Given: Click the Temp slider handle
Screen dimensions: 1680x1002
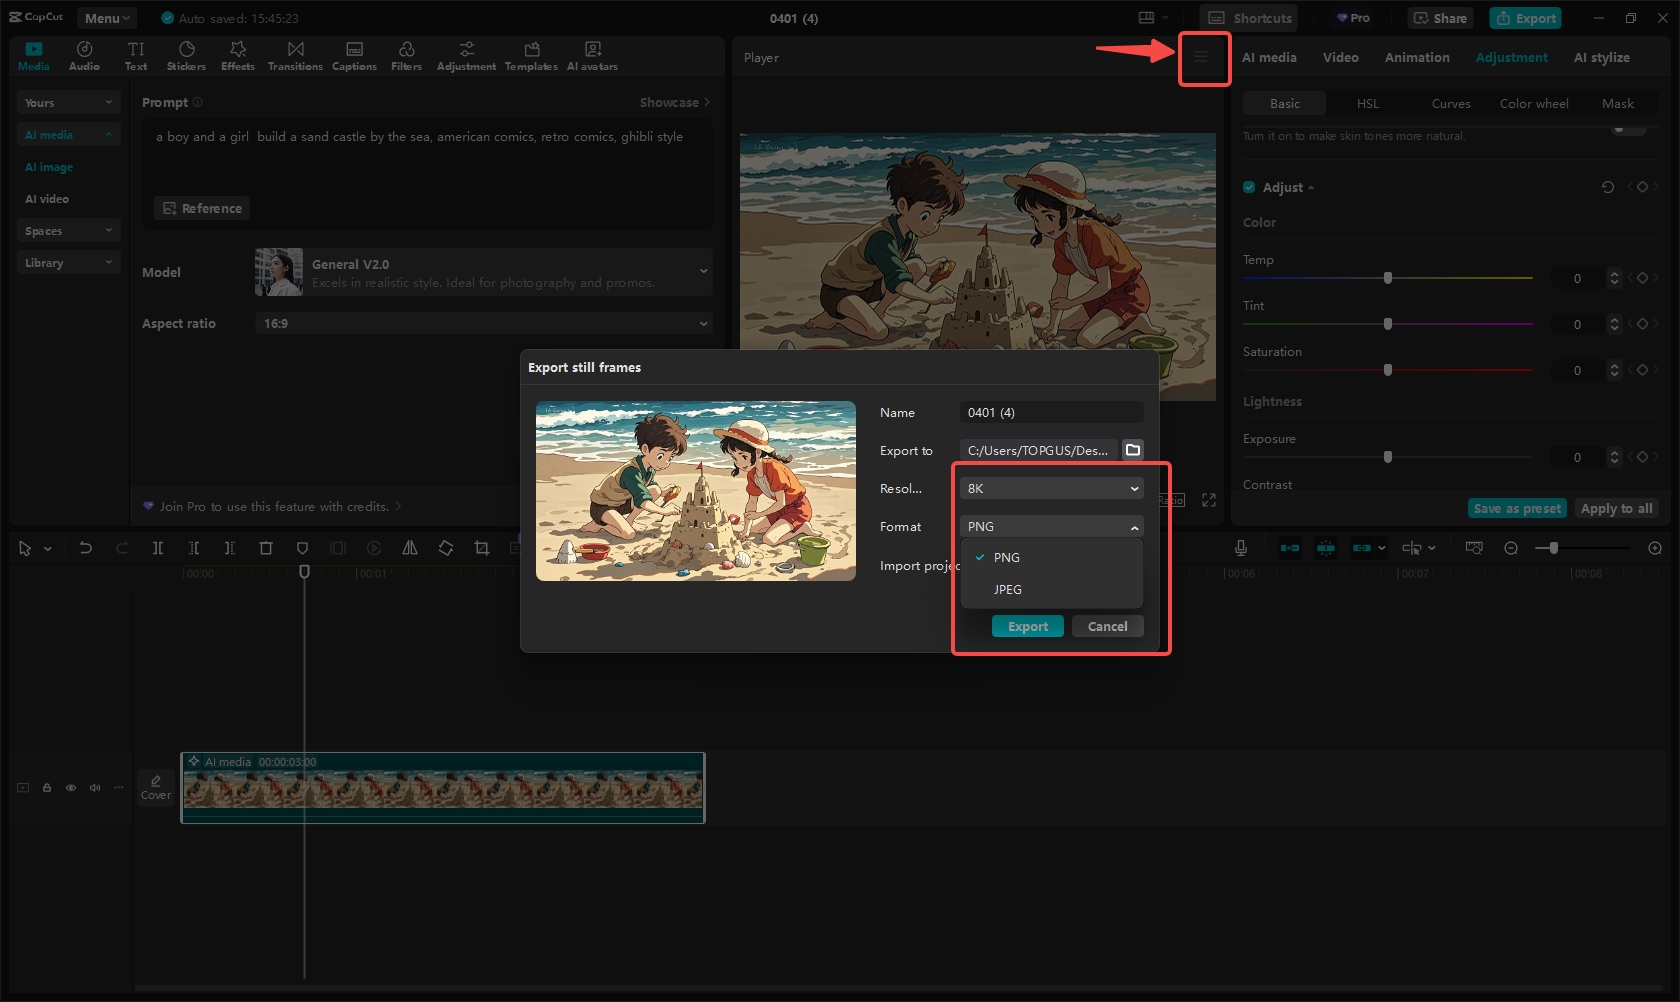Looking at the screenshot, I should click(1387, 278).
